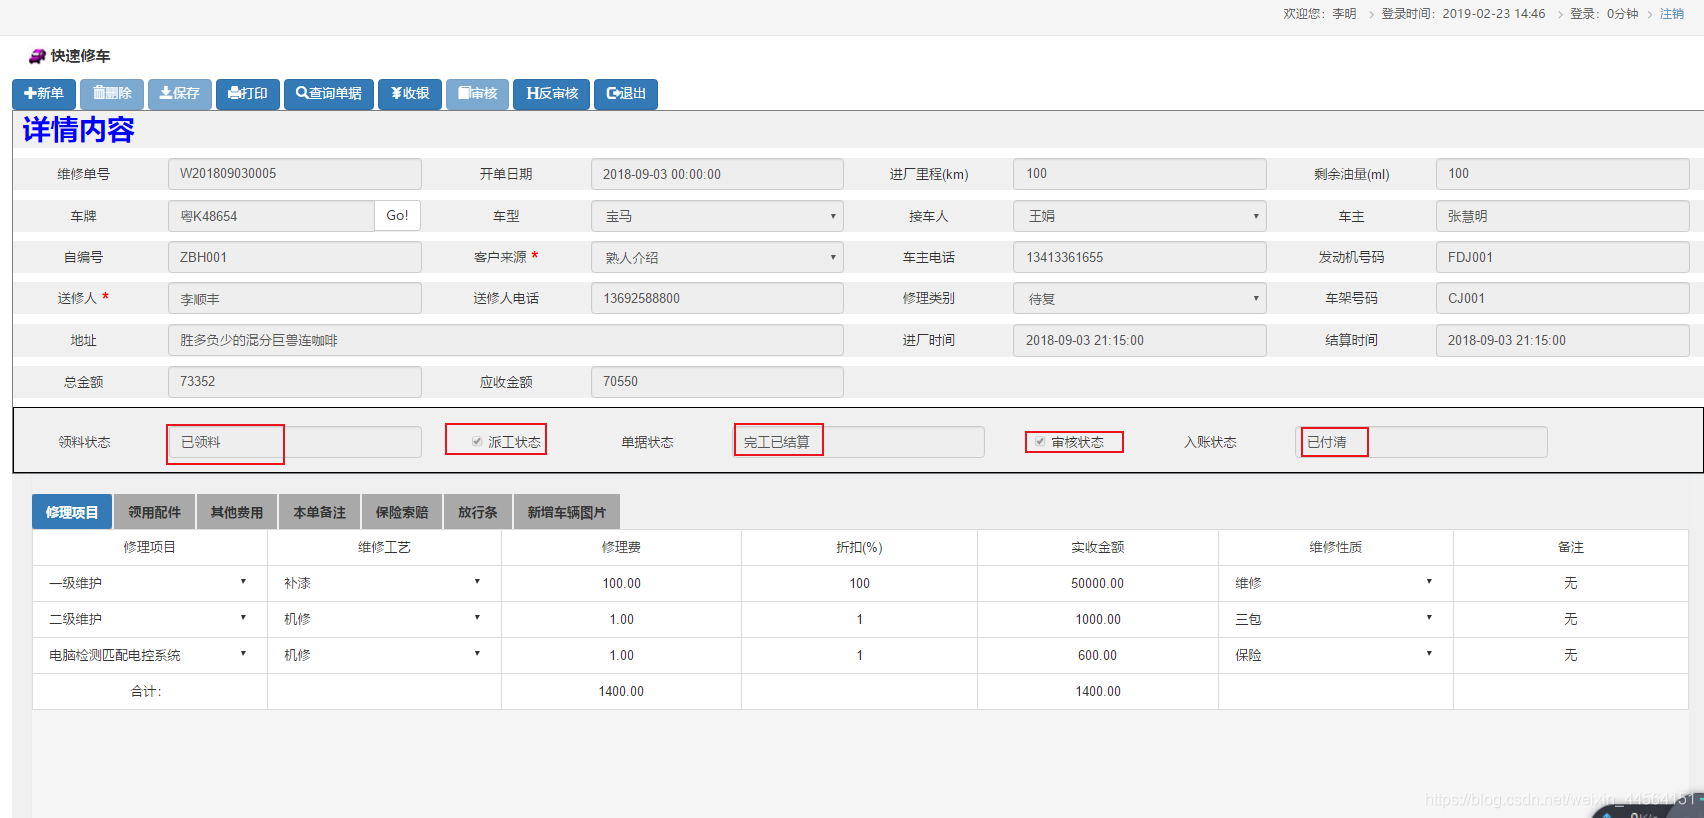This screenshot has height=818, width=1704.
Task: Click the 新单 (new order) button
Action: tap(44, 93)
